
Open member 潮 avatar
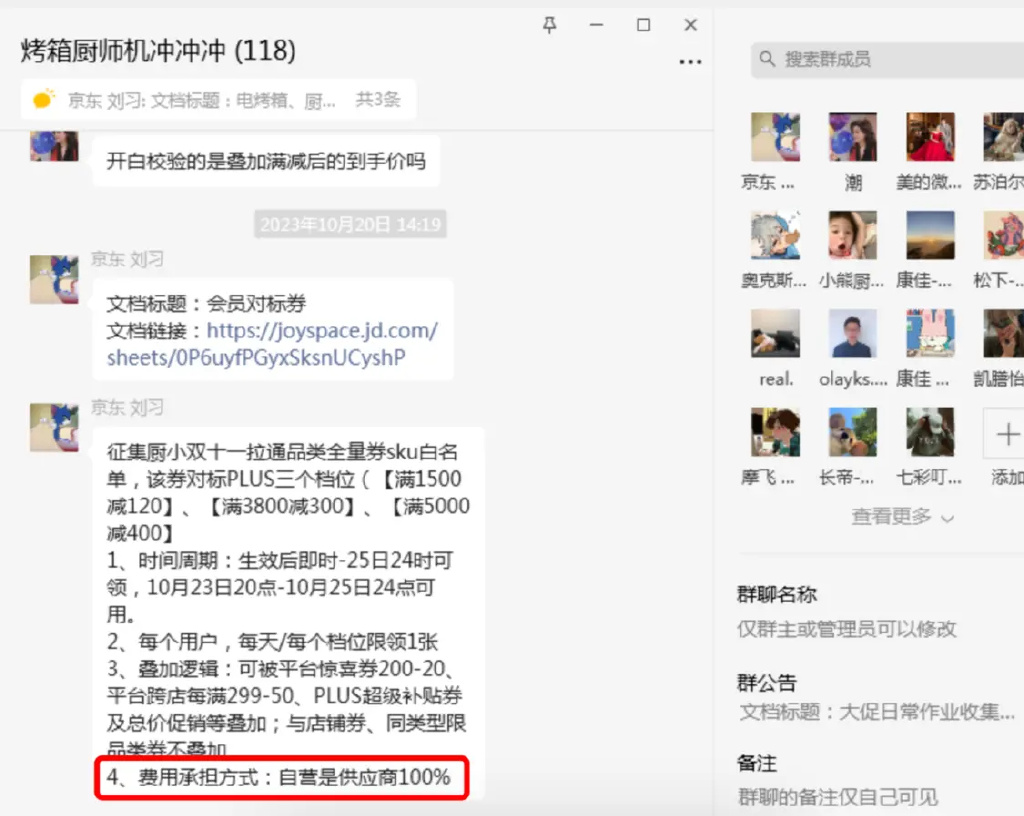tap(853, 137)
